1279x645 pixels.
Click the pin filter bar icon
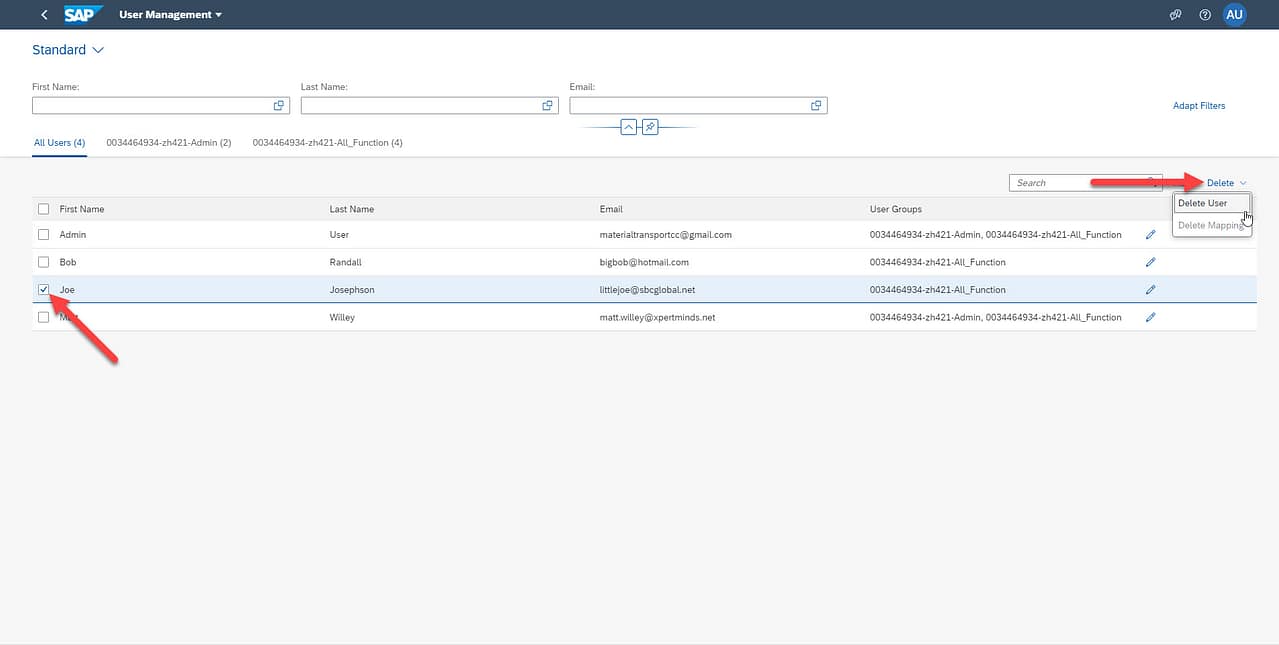(x=650, y=126)
